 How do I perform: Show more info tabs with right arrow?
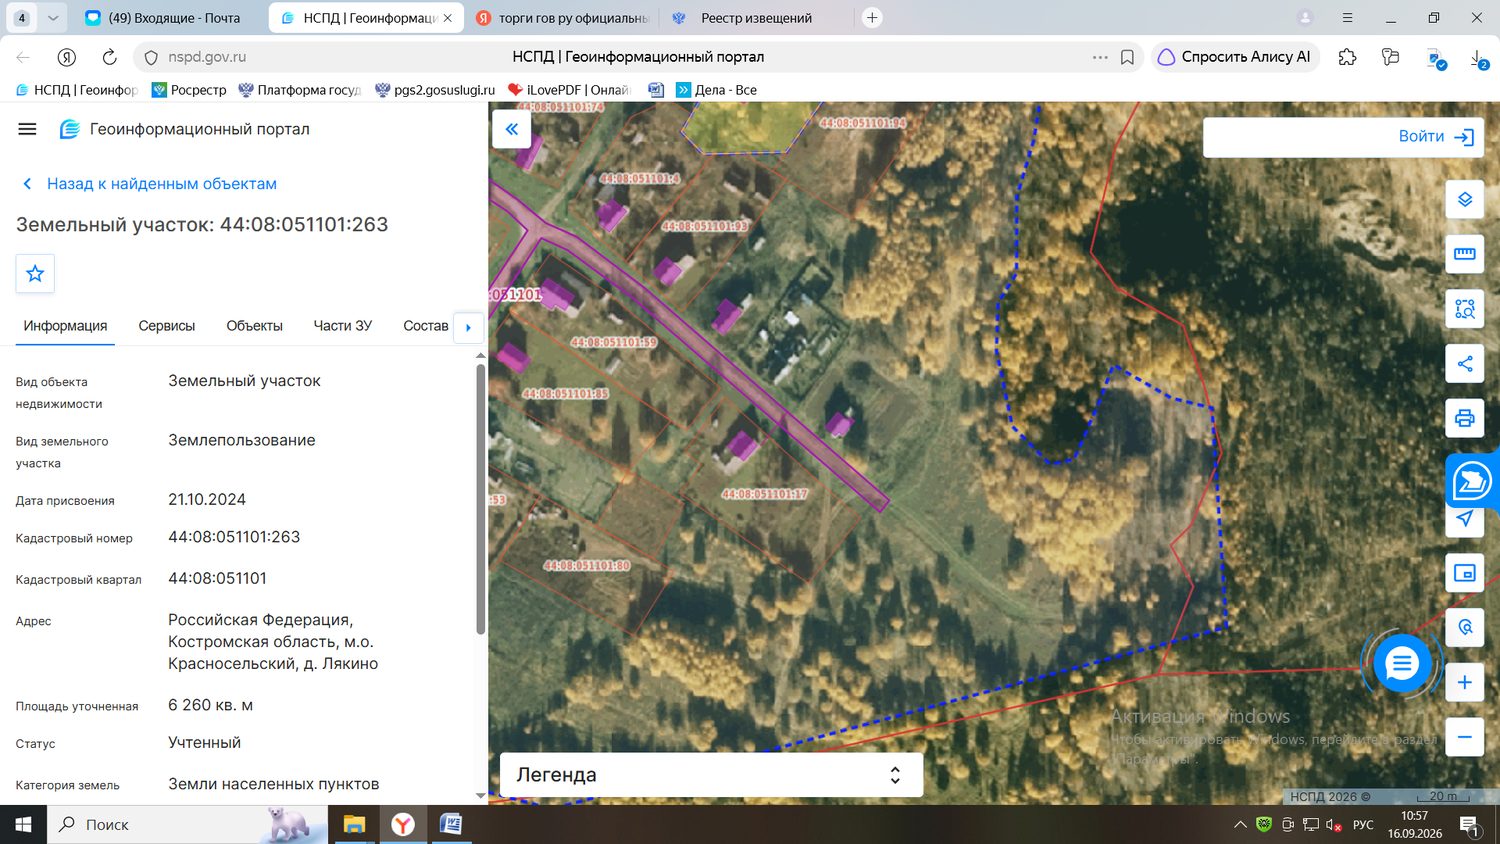468,327
